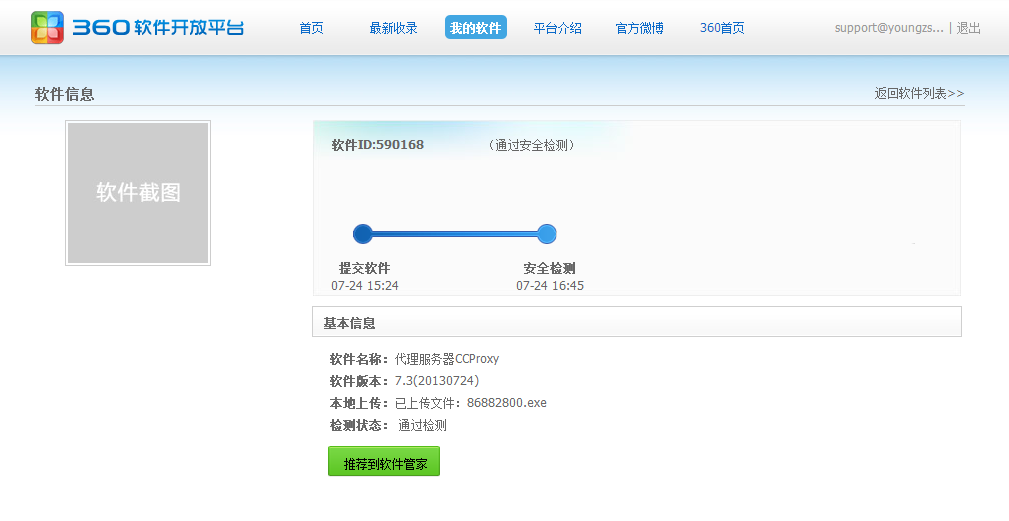
Task: Open the 官方微博 navigation link
Action: (640, 28)
